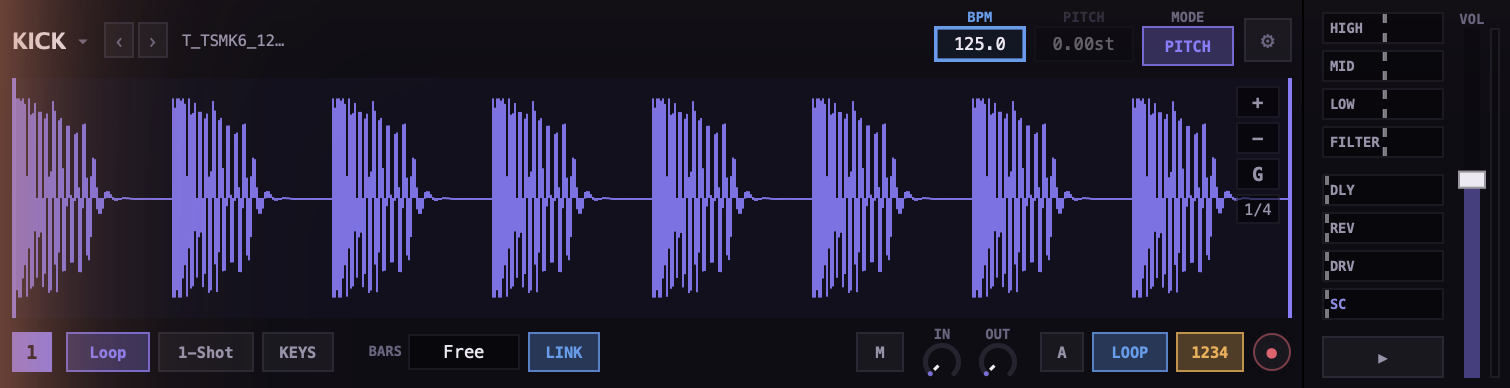1510x388 pixels.
Task: Click the end marker line of waveform
Action: click(x=1290, y=198)
